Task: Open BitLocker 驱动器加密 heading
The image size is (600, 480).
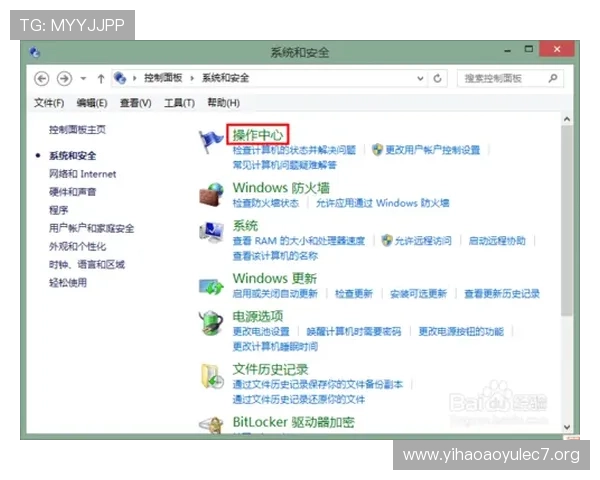Action: [x=293, y=422]
